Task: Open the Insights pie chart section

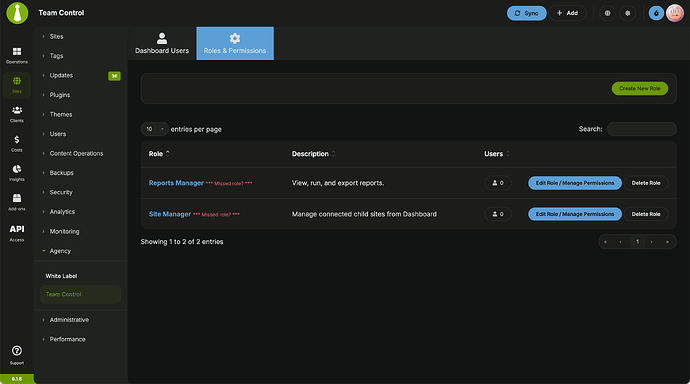Action: (17, 173)
